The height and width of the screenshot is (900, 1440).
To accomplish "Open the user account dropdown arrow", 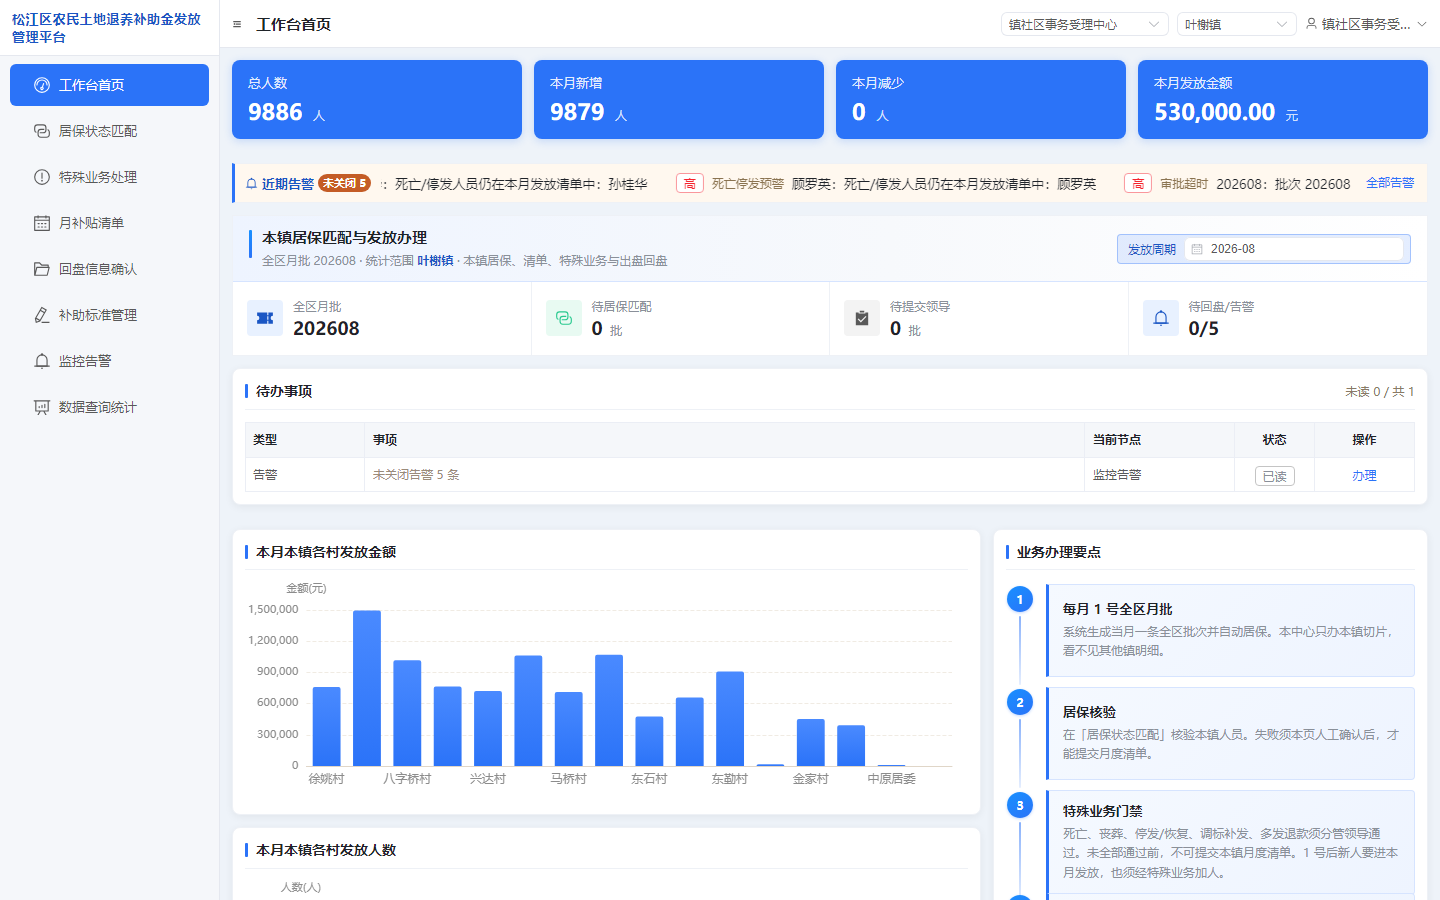I will click(x=1422, y=24).
